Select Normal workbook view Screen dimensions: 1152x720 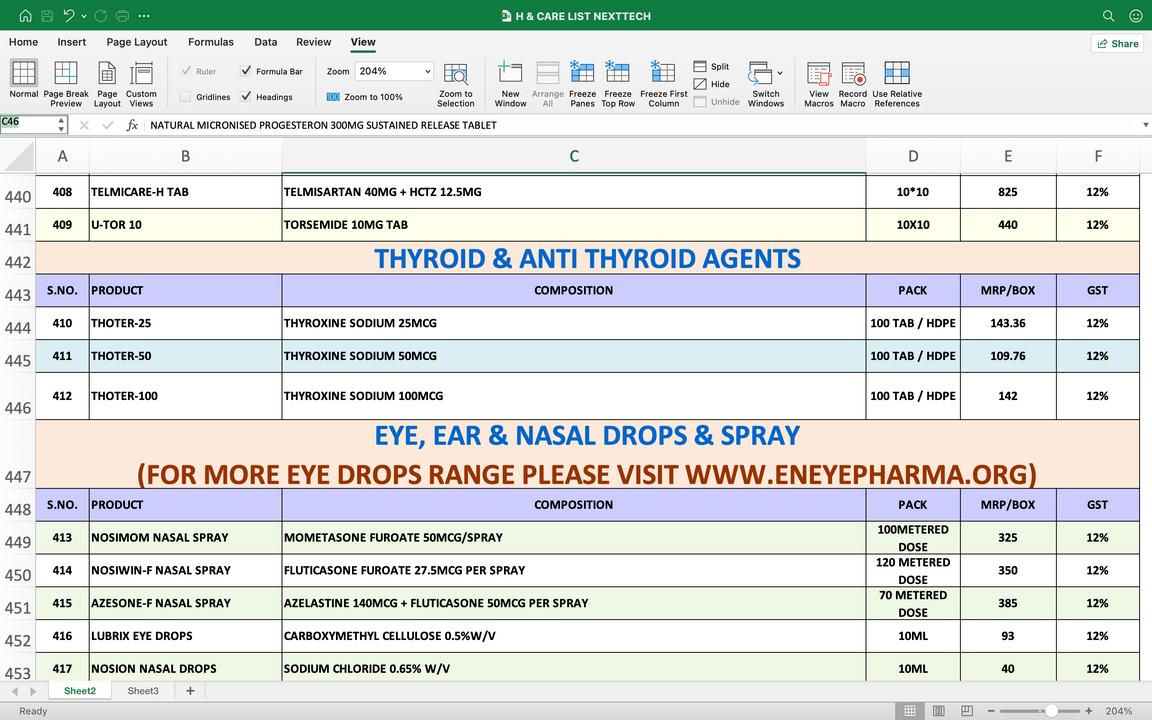click(x=24, y=79)
